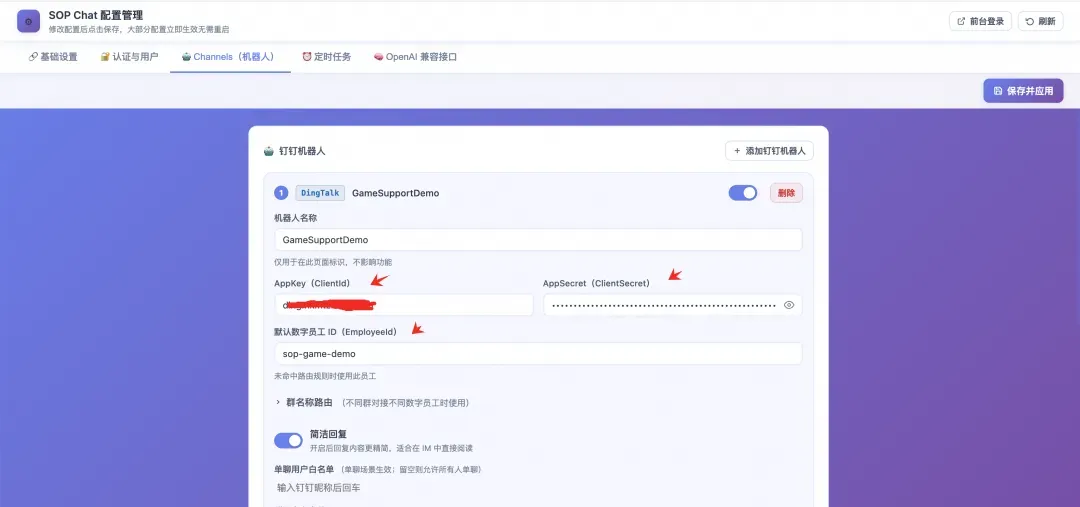Image resolution: width=1080 pixels, height=507 pixels.
Task: Click the 刷新 button
Action: [1041, 21]
